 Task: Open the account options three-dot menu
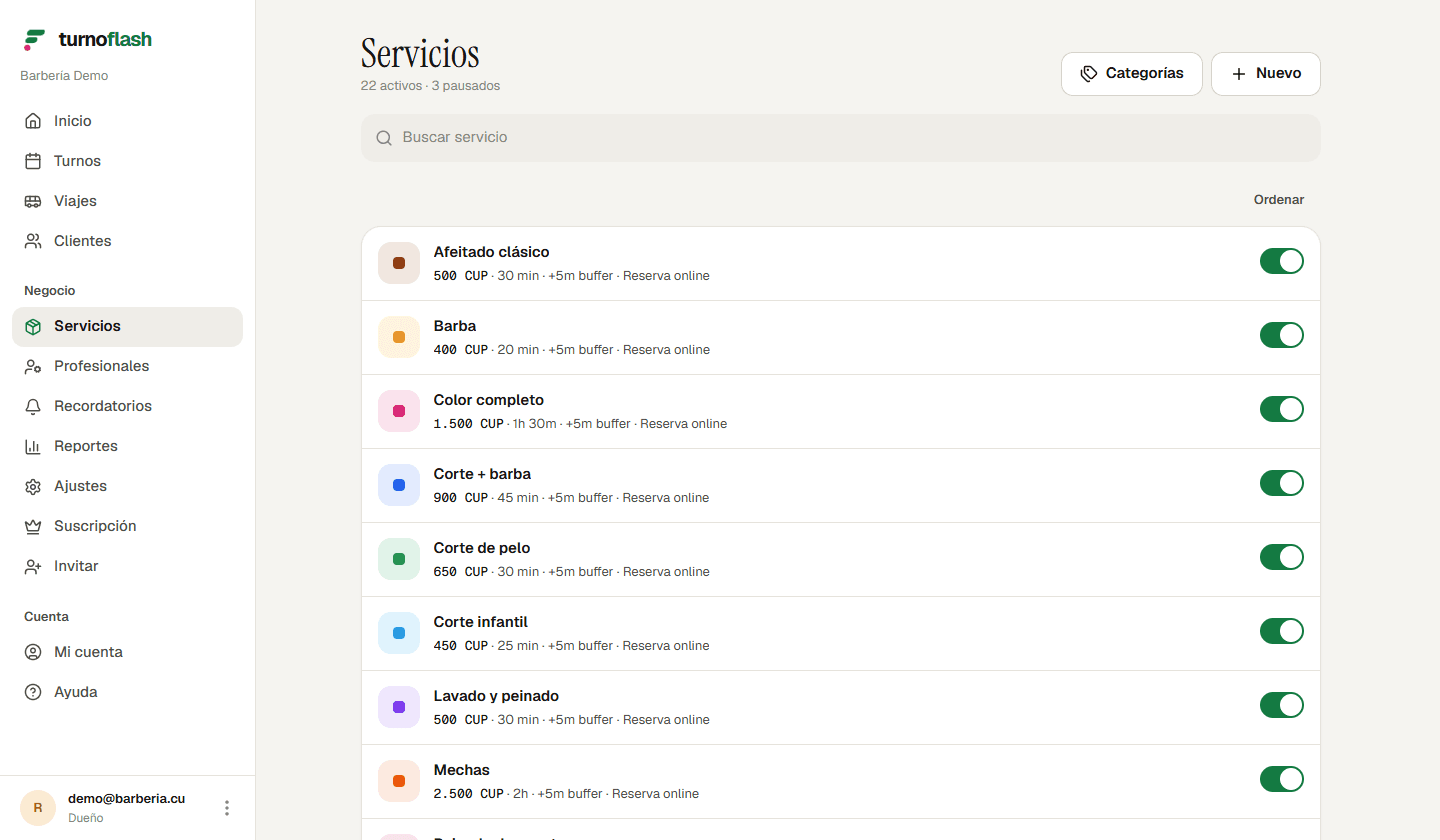point(227,808)
